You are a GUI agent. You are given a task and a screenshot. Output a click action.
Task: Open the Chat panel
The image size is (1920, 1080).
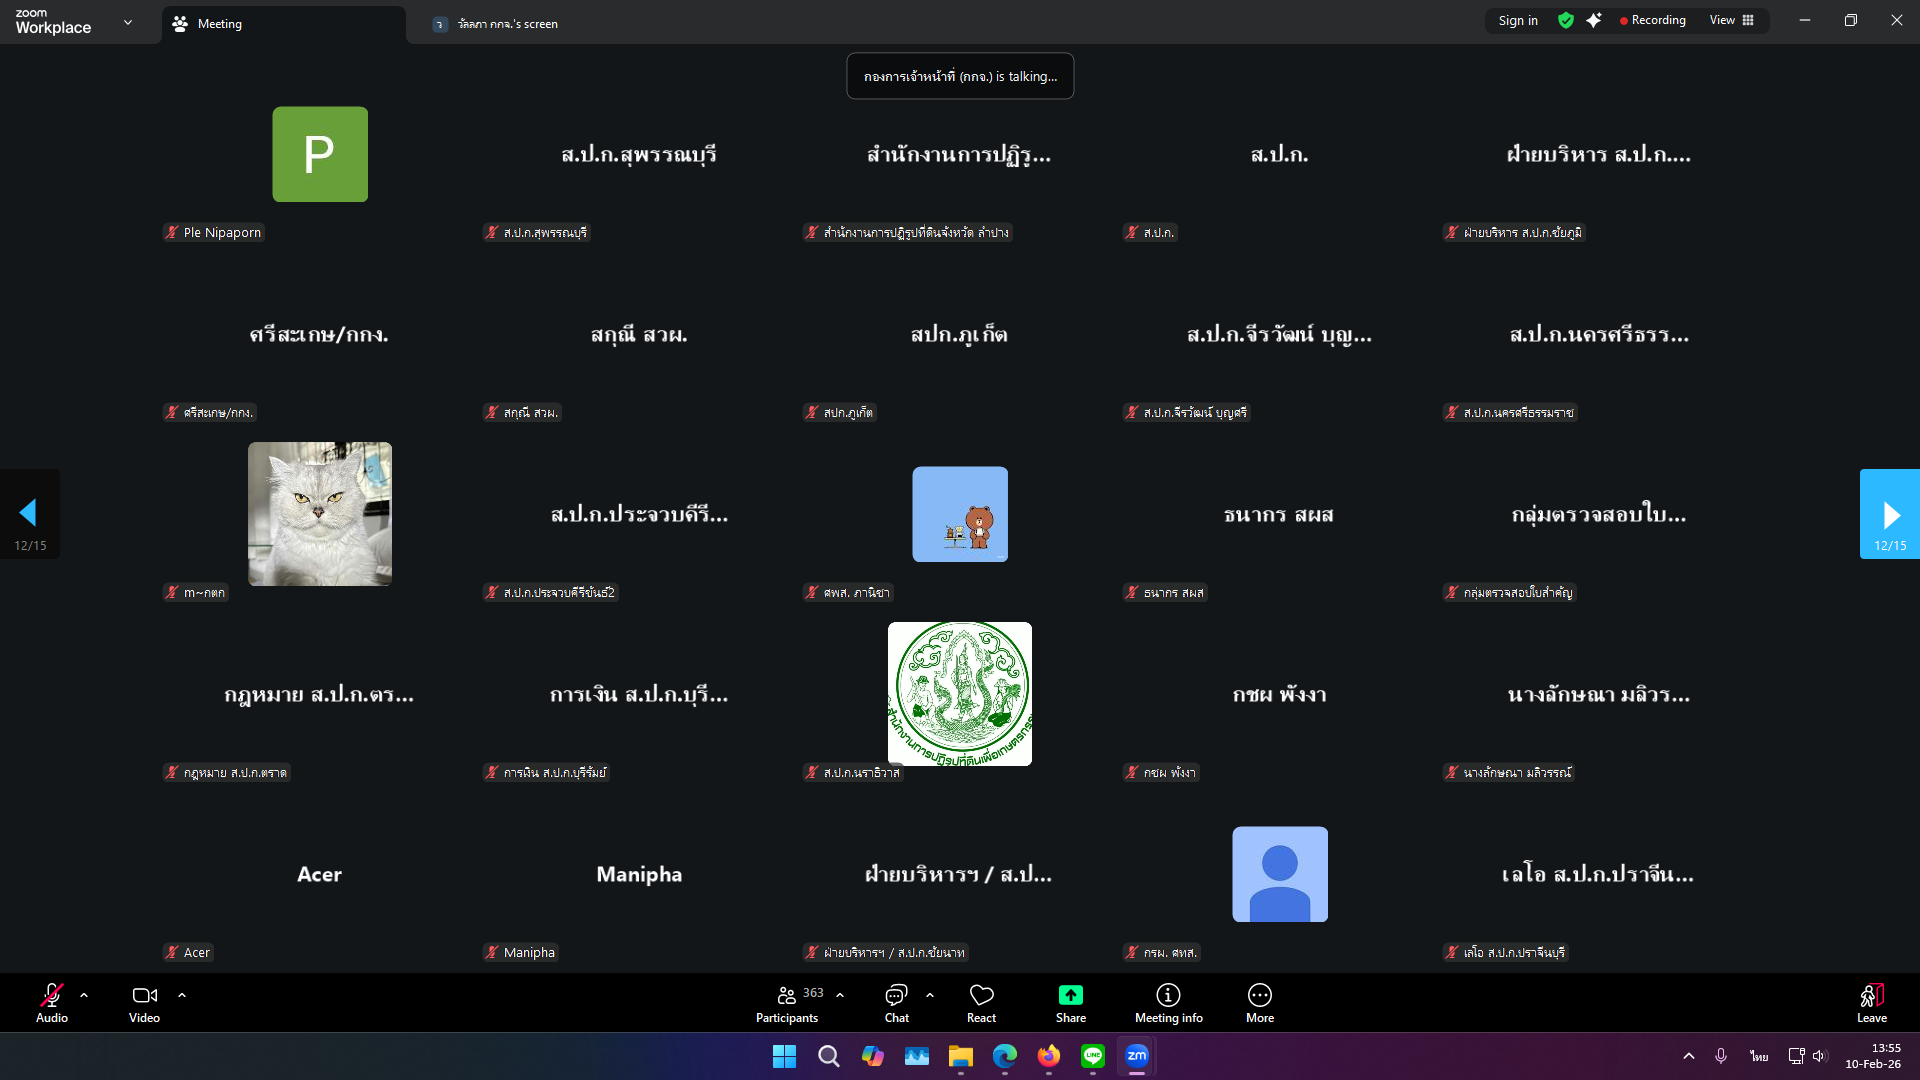[896, 1003]
